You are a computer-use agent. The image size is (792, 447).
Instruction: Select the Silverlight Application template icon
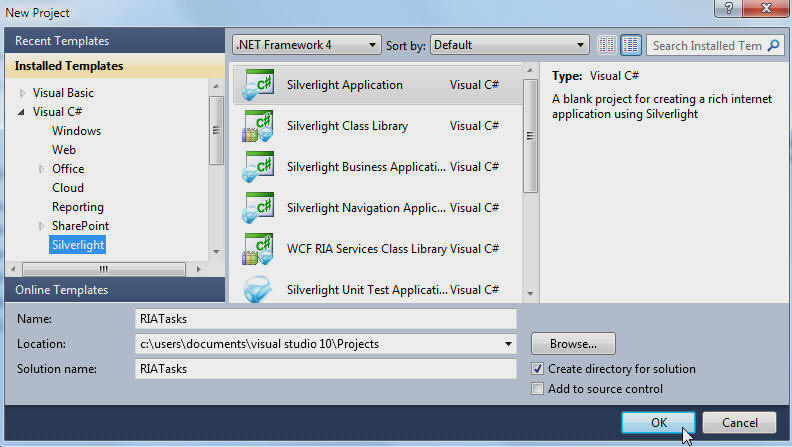(x=258, y=84)
